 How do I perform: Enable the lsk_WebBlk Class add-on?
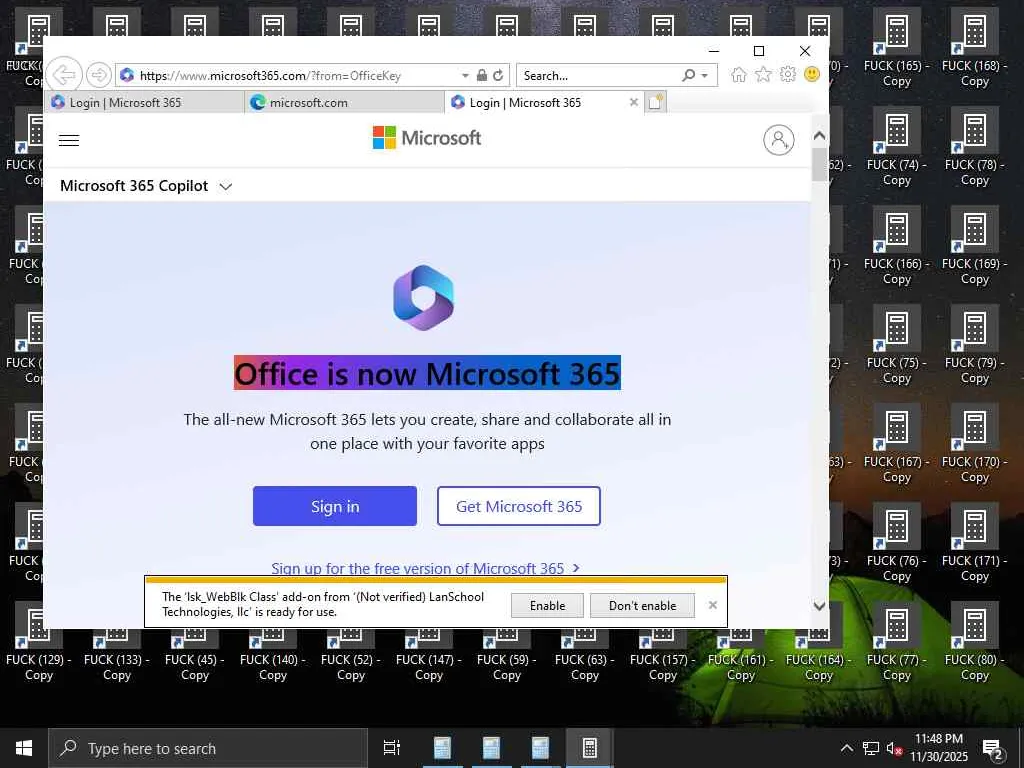(547, 605)
